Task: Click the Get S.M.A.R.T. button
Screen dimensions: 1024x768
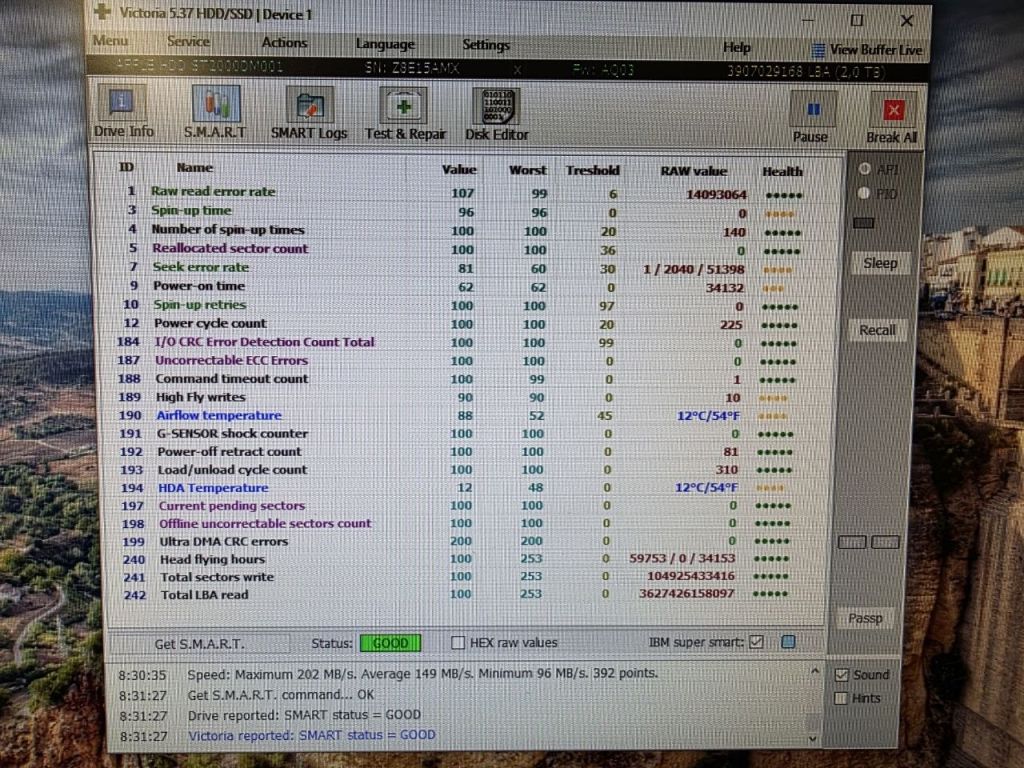Action: pyautogui.click(x=199, y=644)
